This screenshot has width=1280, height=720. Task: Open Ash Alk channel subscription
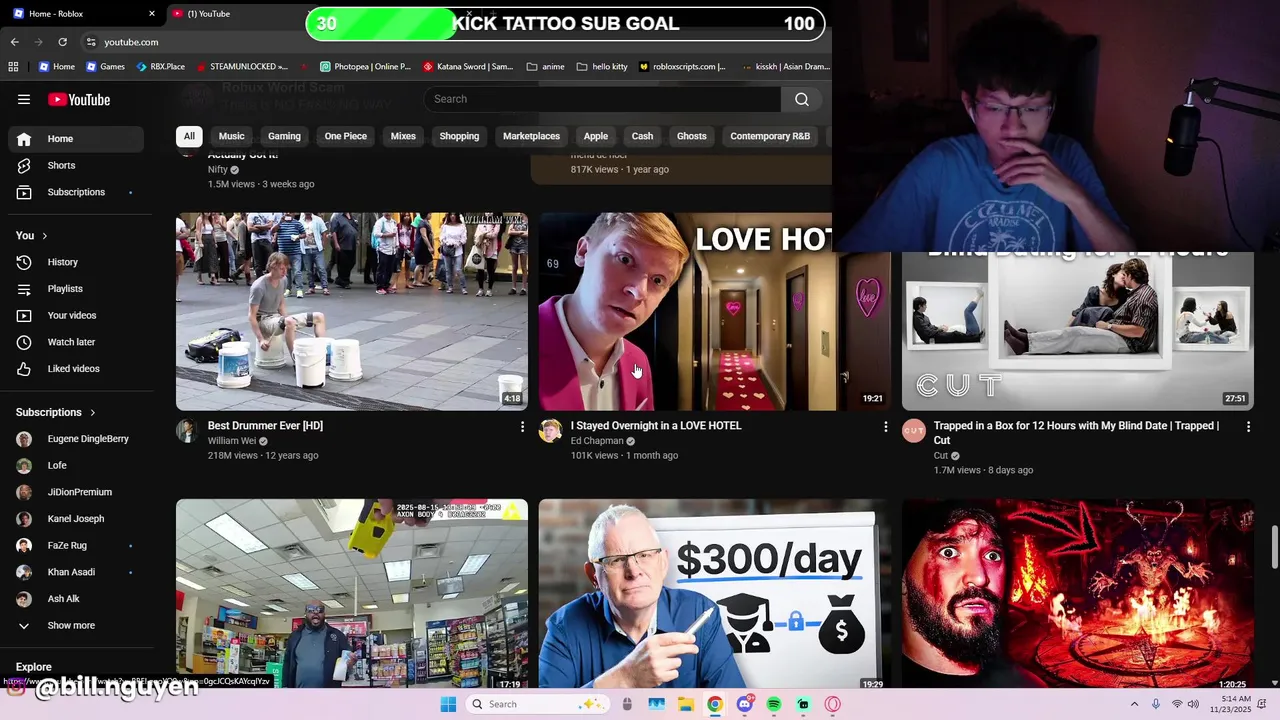click(x=76, y=599)
